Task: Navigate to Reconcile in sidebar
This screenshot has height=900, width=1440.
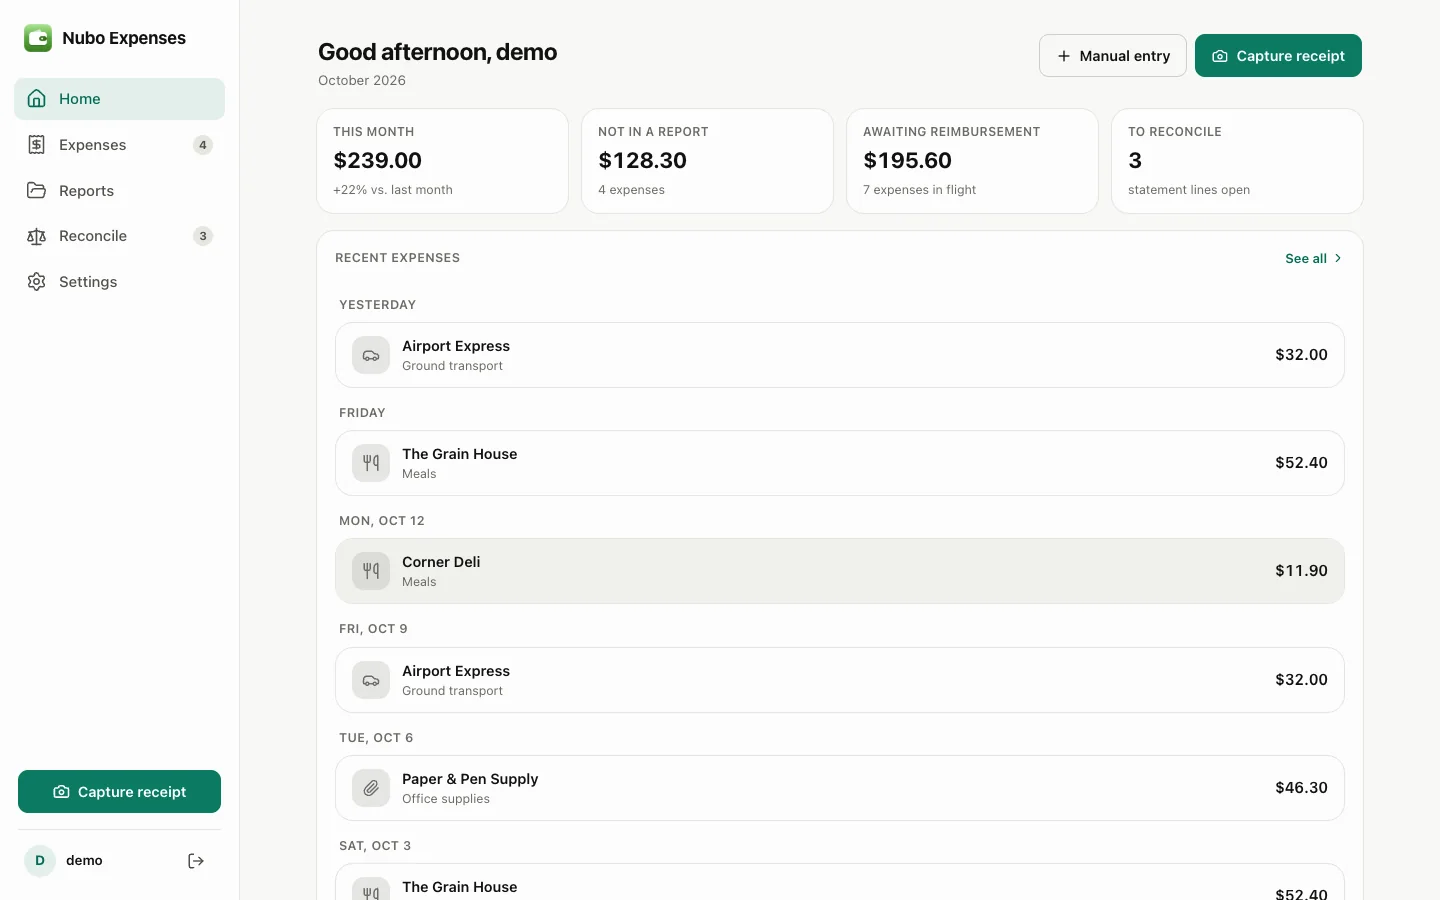Action: tap(119, 236)
